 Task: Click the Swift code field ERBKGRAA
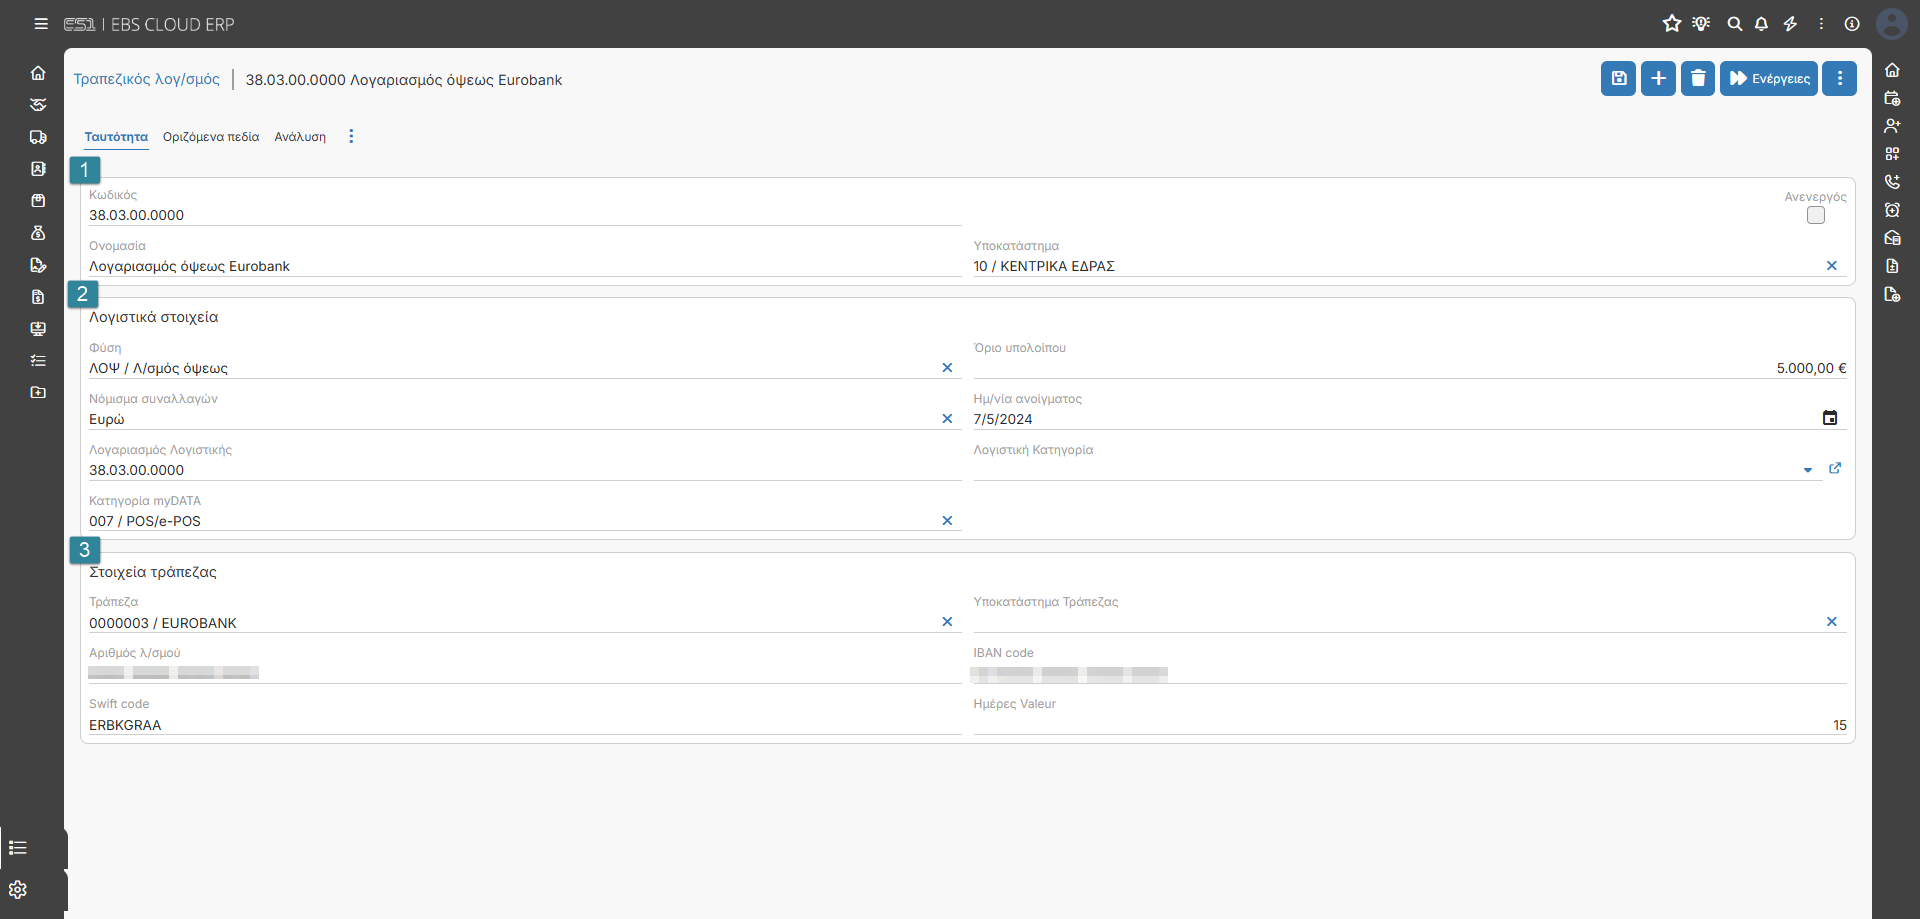click(525, 725)
